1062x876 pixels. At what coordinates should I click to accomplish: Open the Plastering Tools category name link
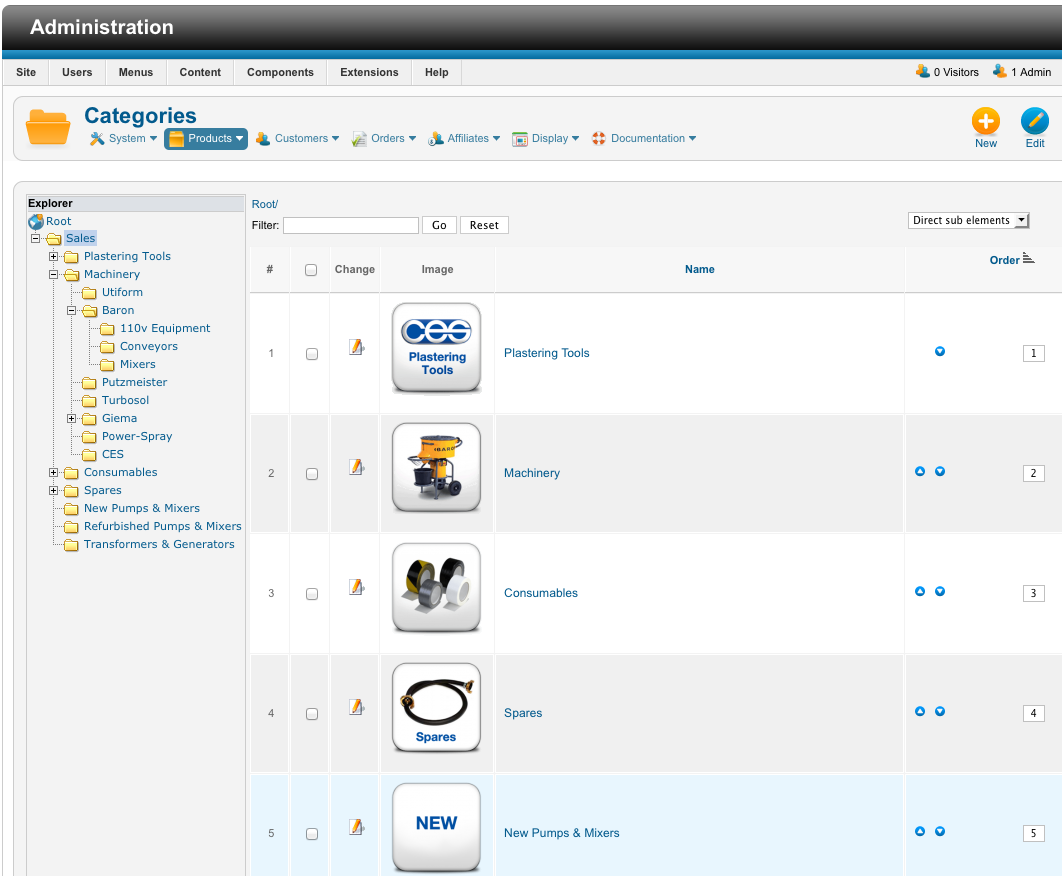(547, 353)
